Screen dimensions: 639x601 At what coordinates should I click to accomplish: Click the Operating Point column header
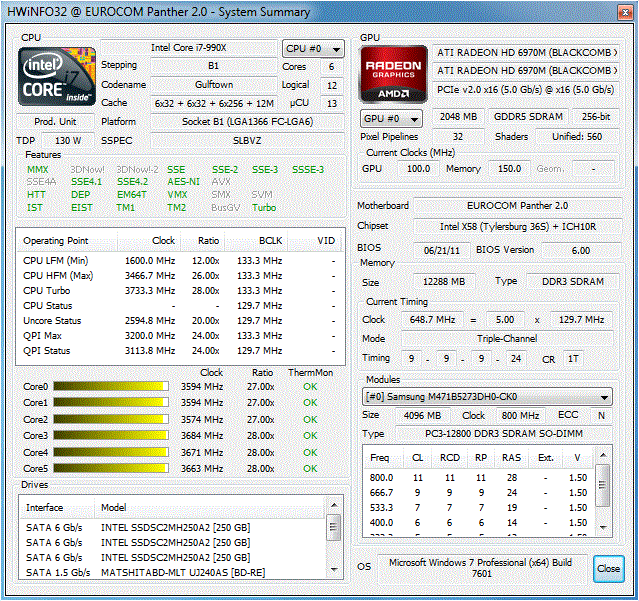coord(67,241)
